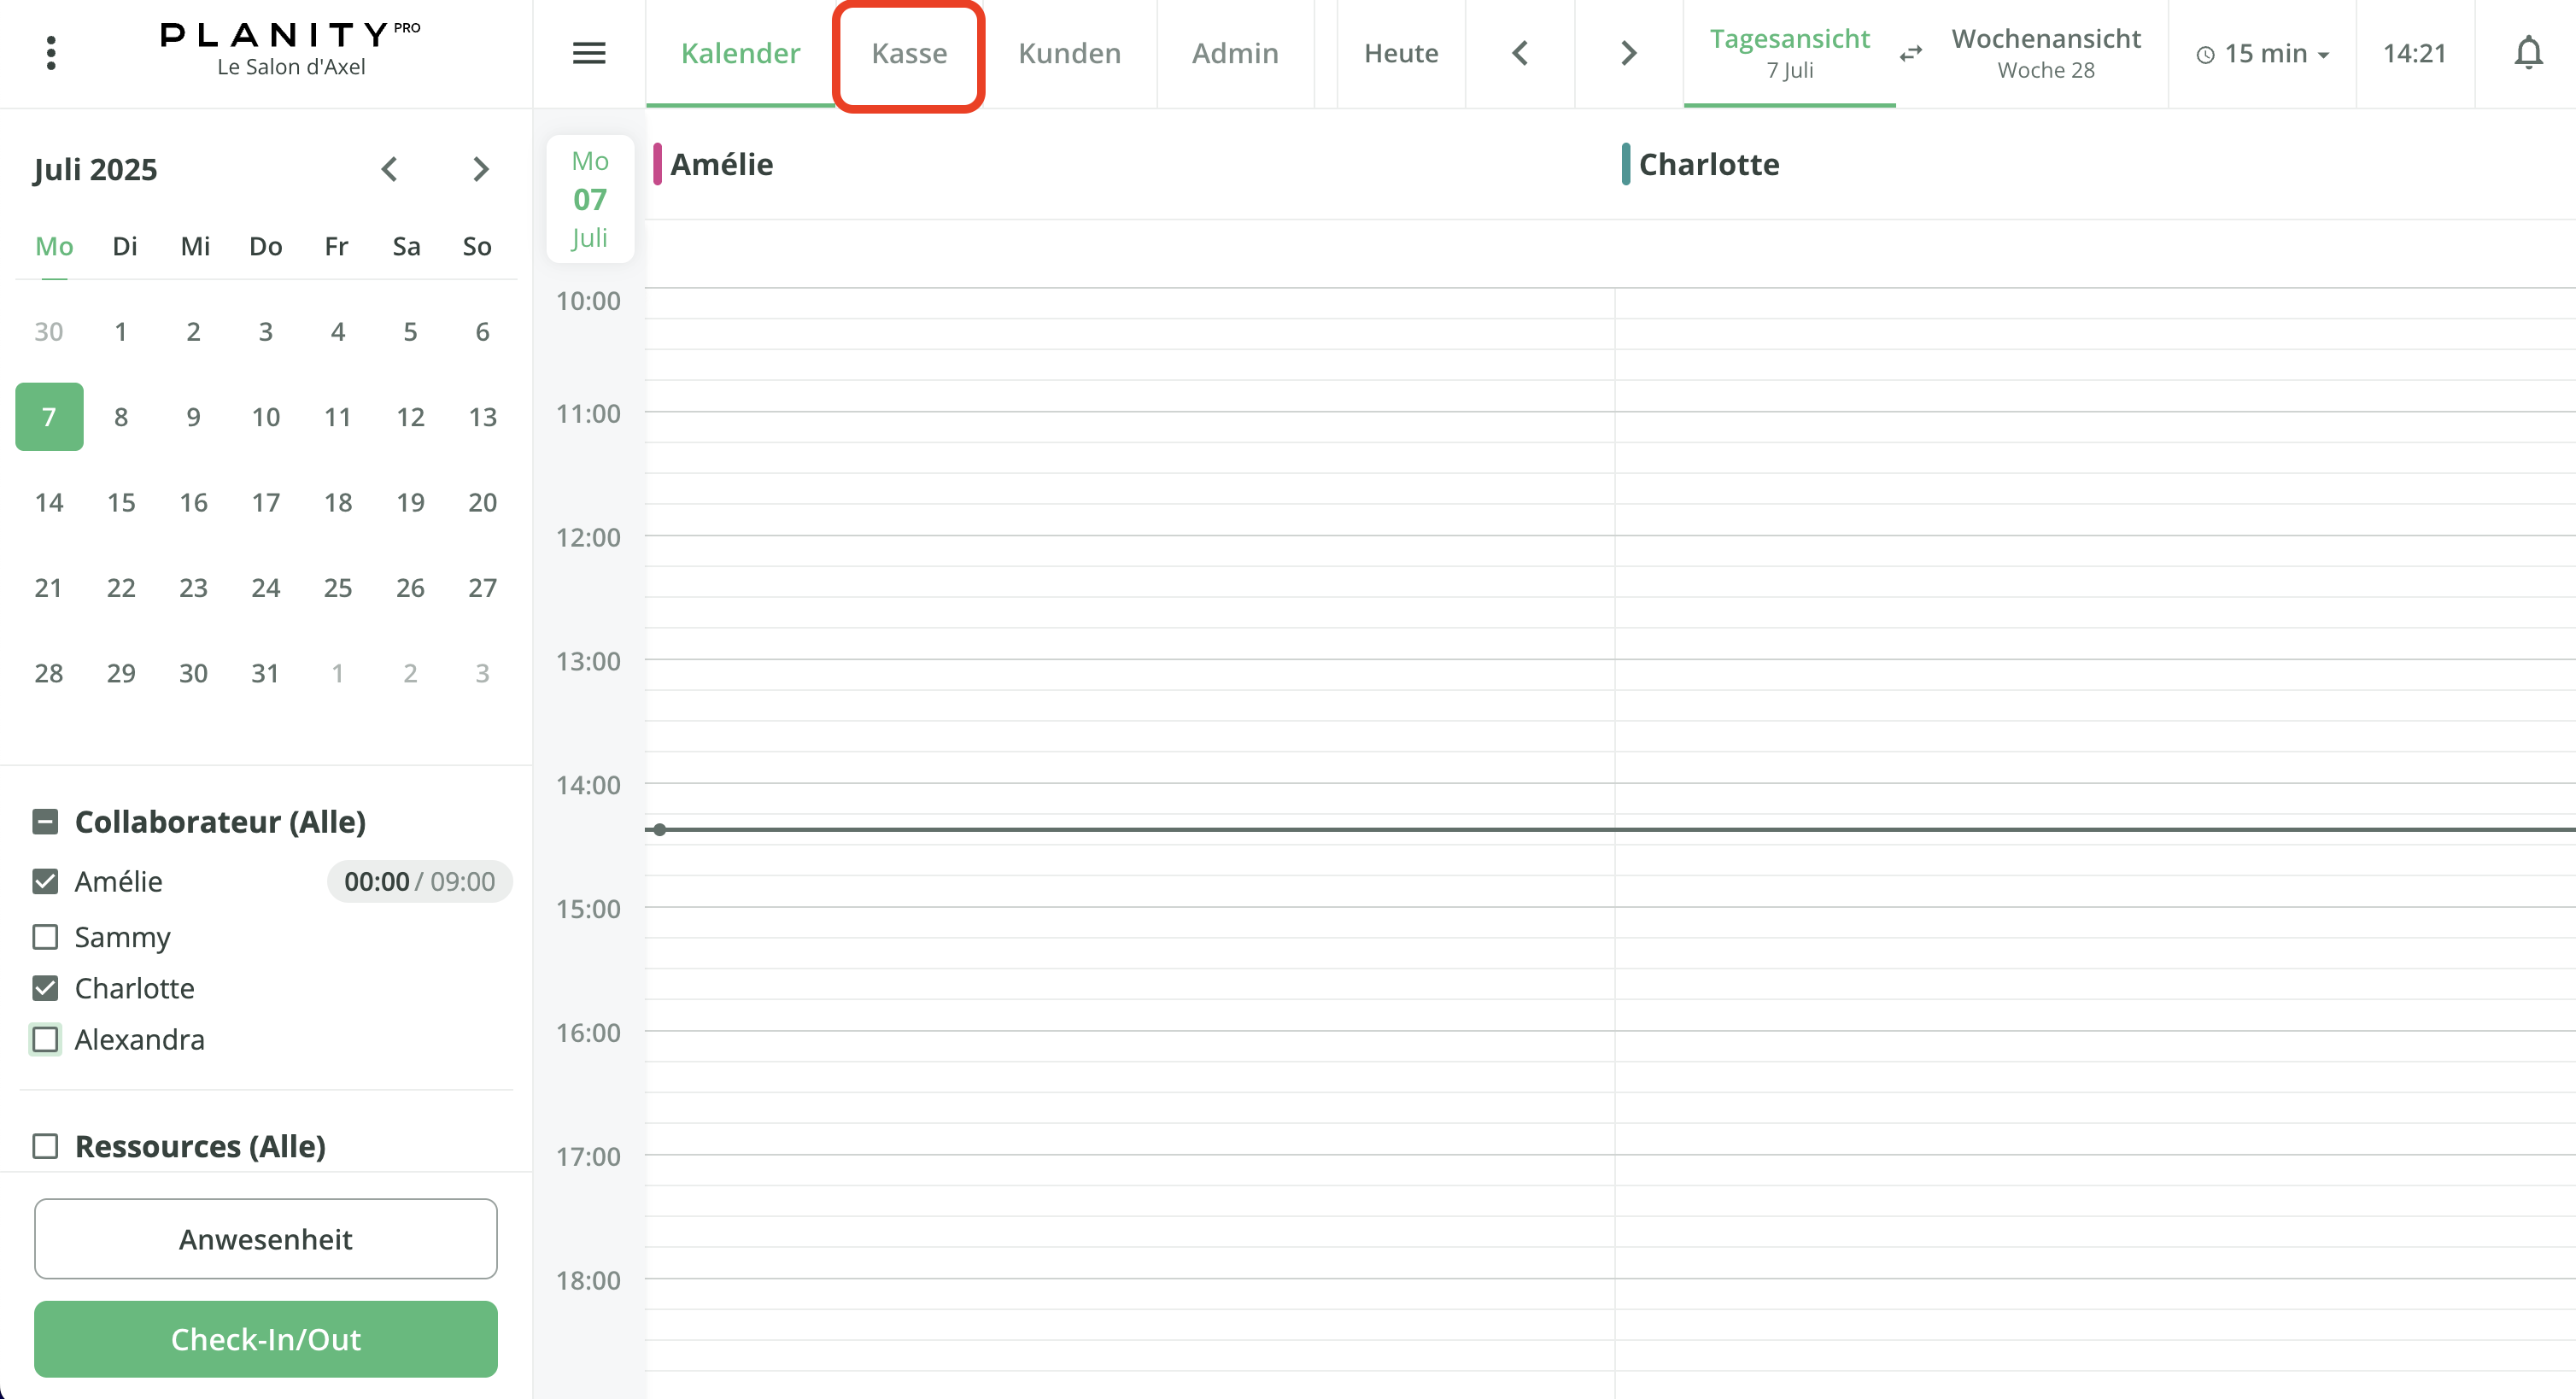Viewport: 2576px width, 1399px height.
Task: Click the swap view arrows icon
Action: (x=1911, y=54)
